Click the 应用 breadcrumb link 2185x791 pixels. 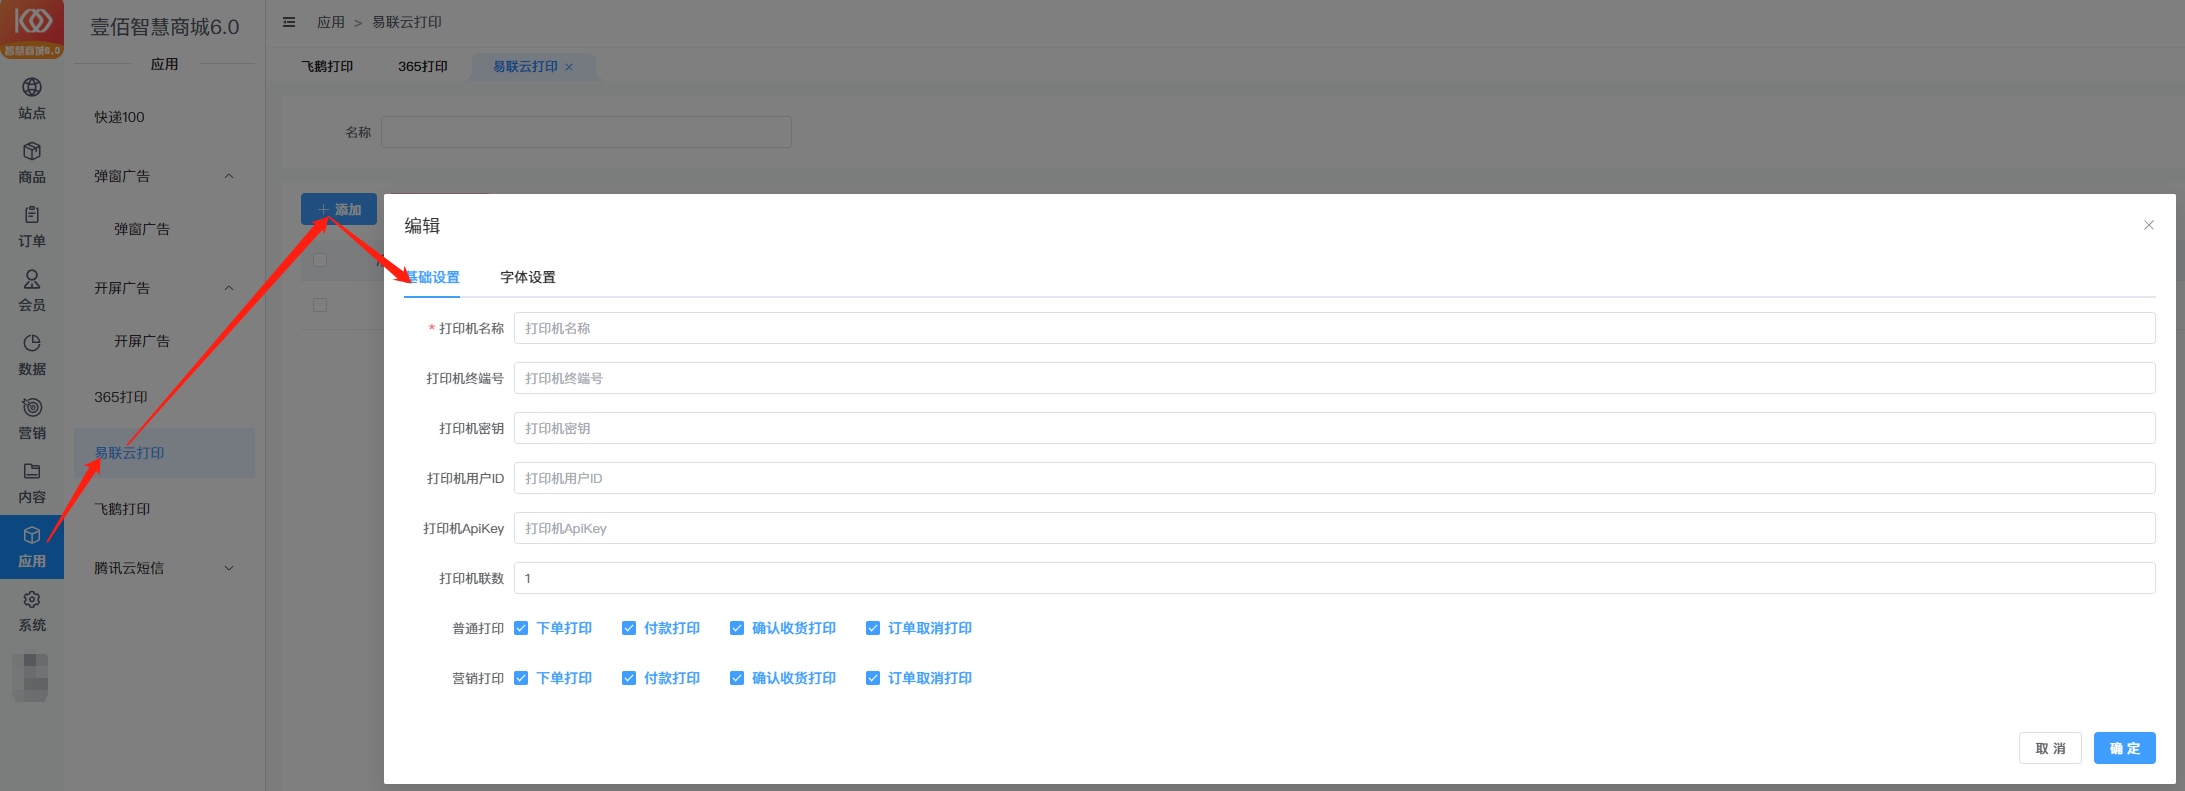click(331, 22)
